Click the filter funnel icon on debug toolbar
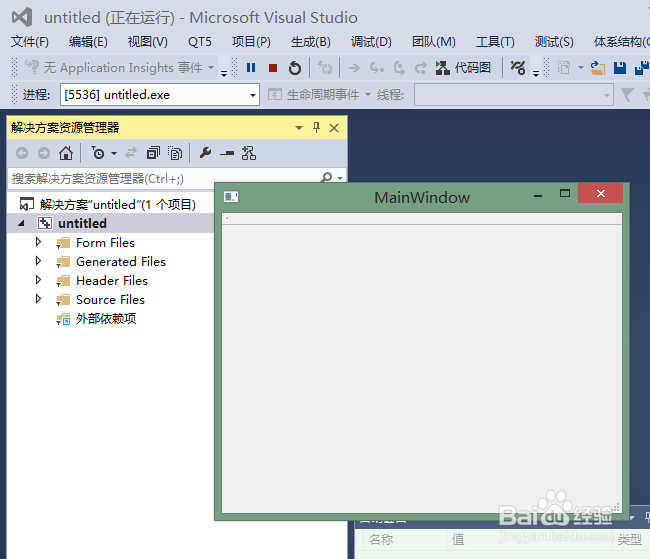This screenshot has width=650, height=559. click(627, 95)
